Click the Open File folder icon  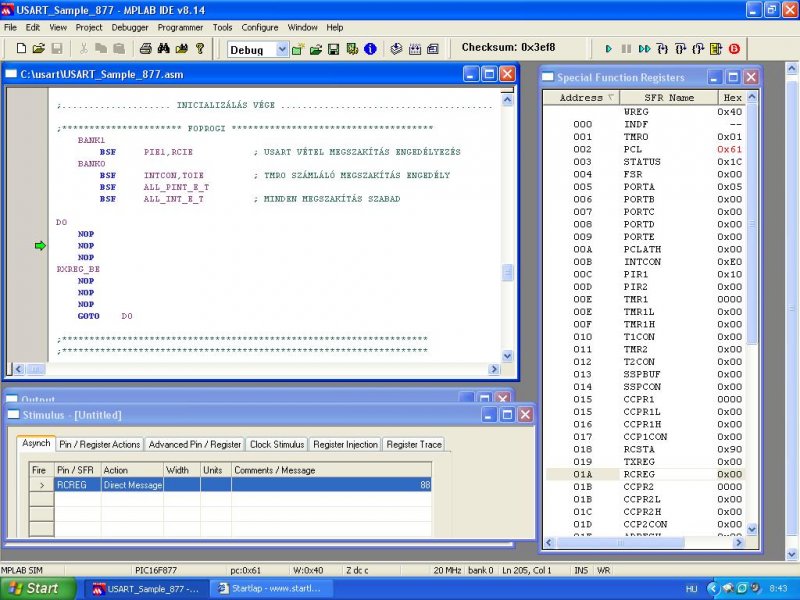(38, 48)
